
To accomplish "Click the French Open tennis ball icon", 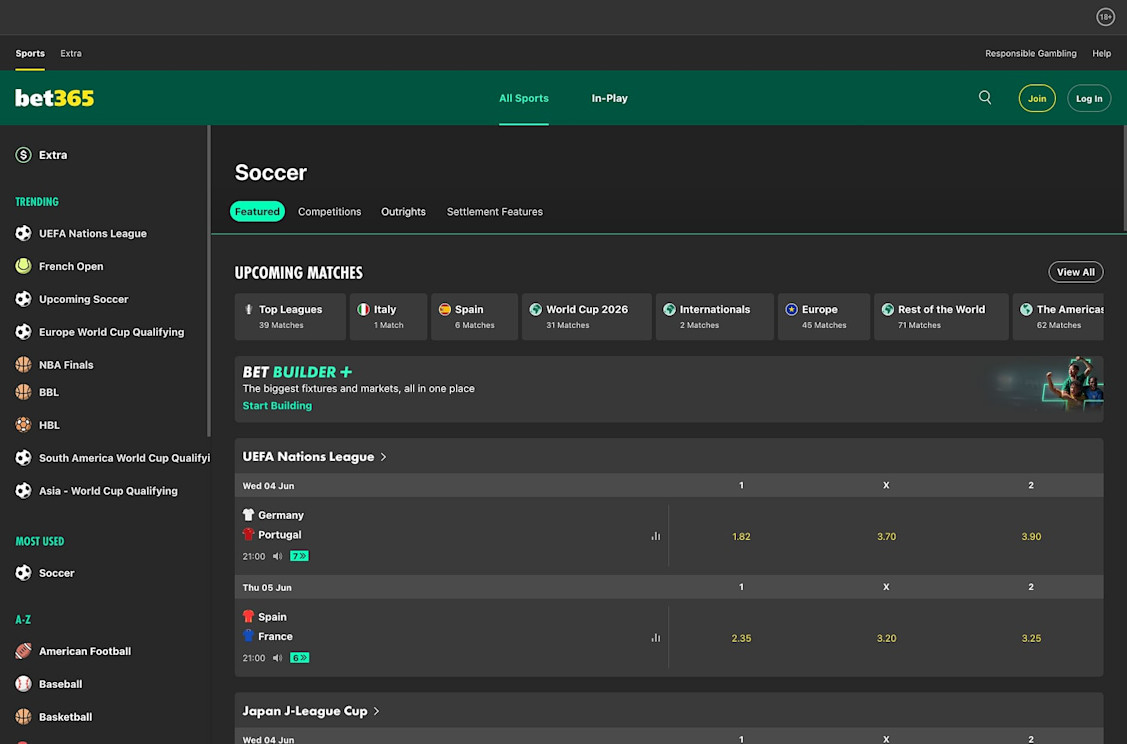I will pos(24,266).
